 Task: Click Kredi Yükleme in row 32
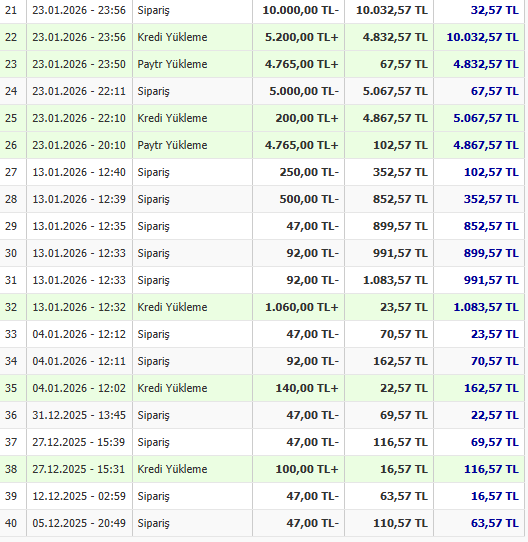click(x=172, y=307)
